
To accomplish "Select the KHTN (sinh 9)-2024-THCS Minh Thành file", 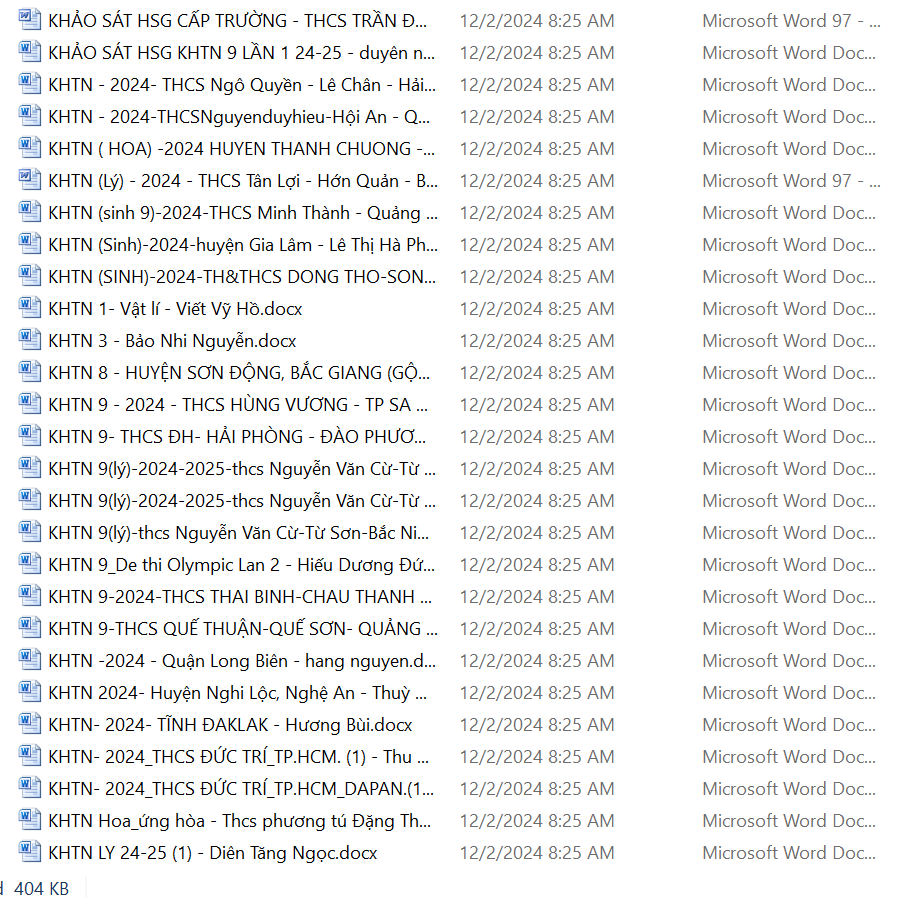I will 241,212.
